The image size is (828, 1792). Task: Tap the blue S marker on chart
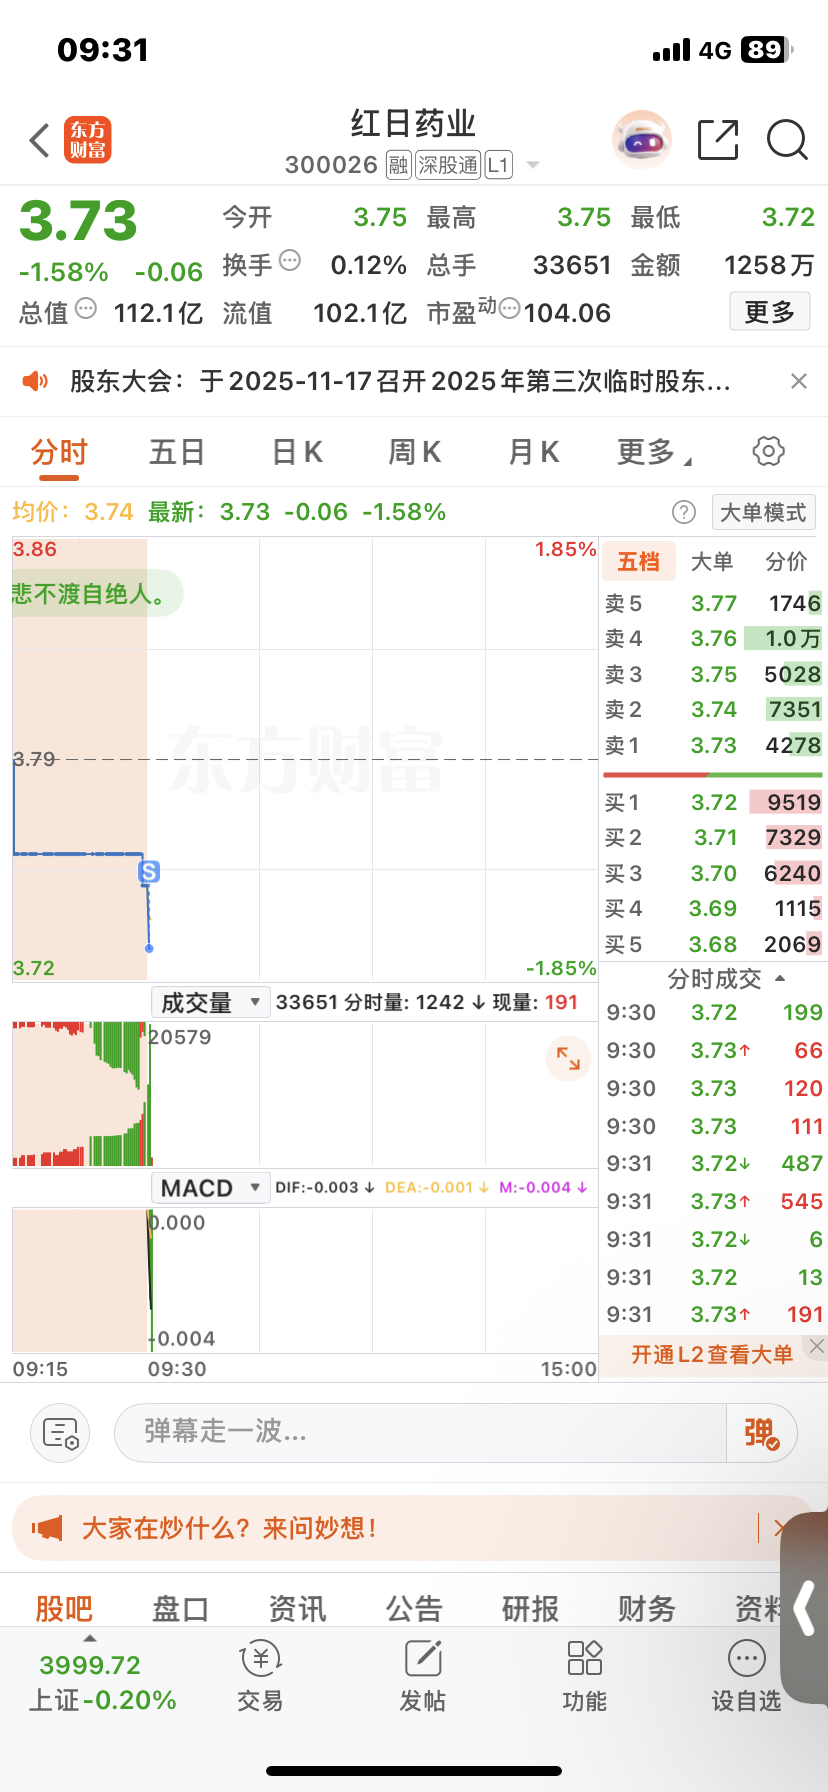coord(149,872)
